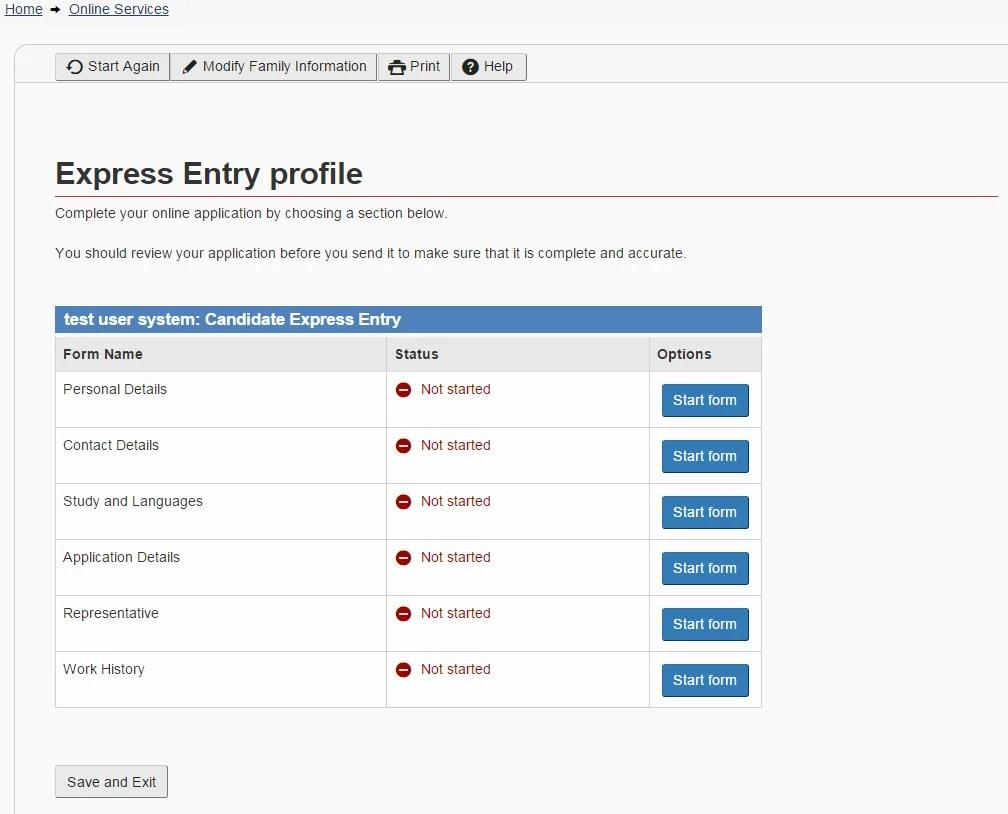
Task: Start the Work History form
Action: click(x=705, y=680)
